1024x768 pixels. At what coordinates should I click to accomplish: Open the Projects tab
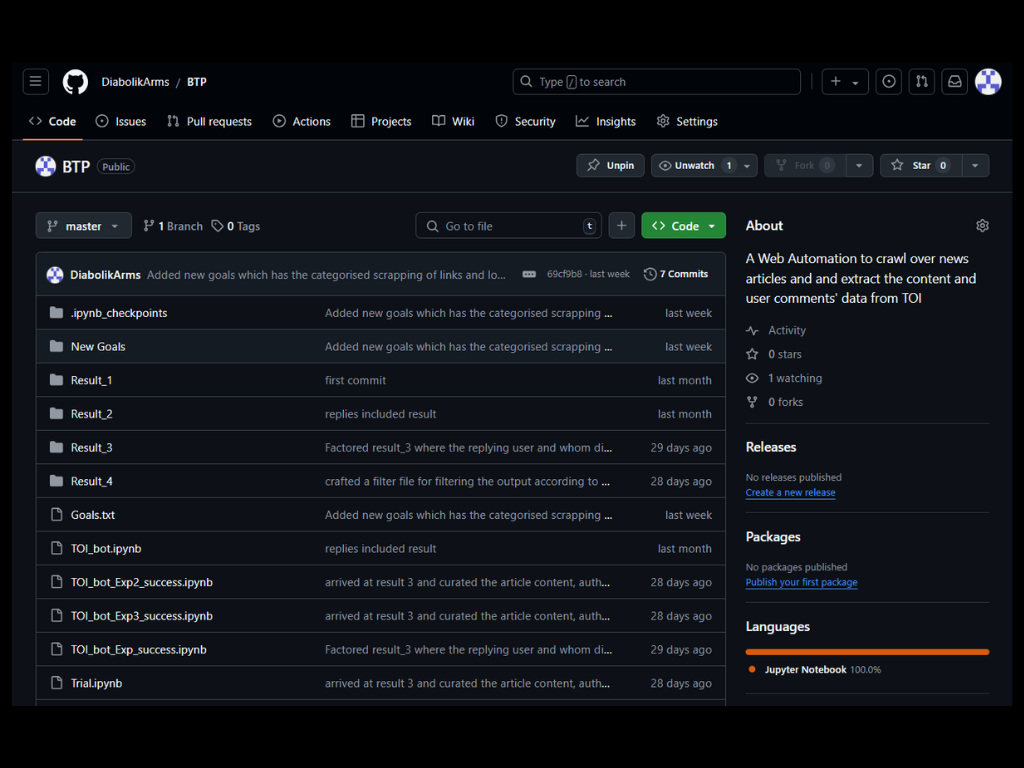(x=381, y=121)
